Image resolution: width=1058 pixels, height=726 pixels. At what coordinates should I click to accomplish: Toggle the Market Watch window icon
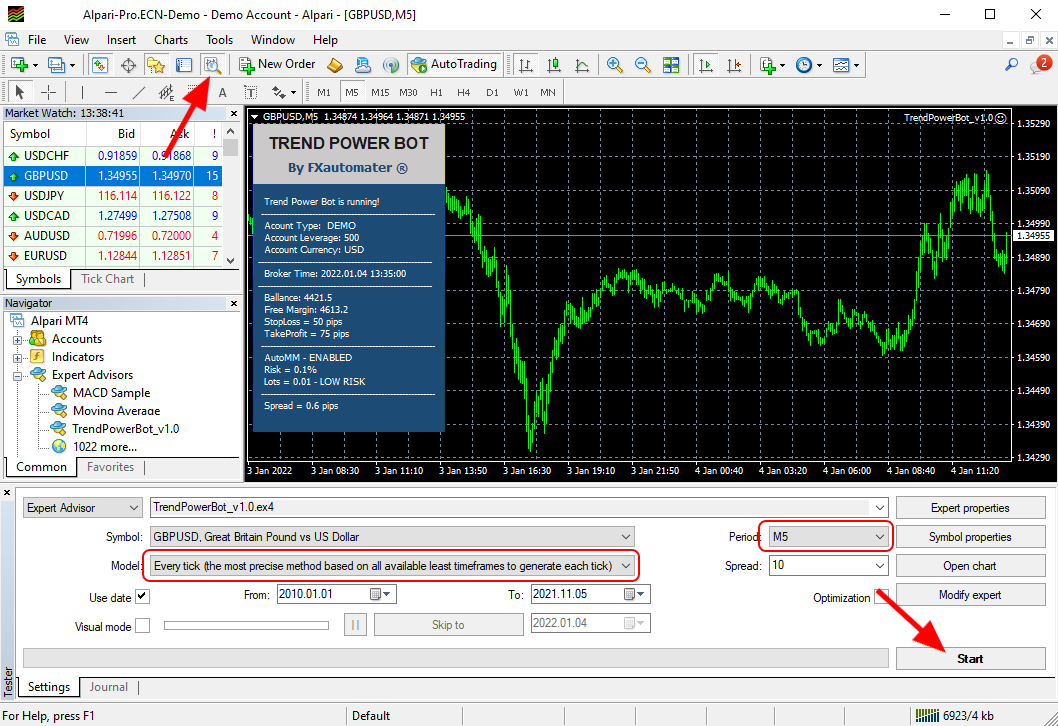(x=100, y=65)
